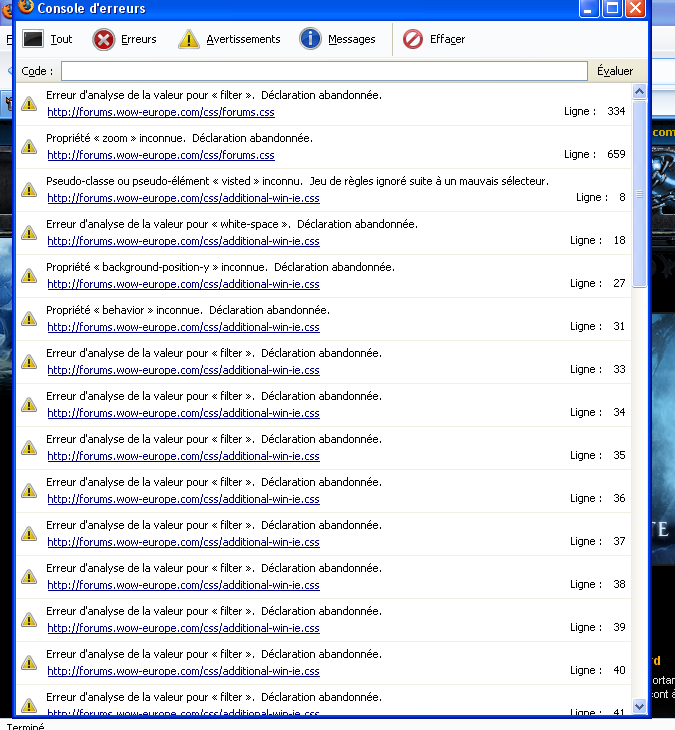Maximize the Console d'erreurs window
The width and height of the screenshot is (675, 730).
tap(612, 8)
